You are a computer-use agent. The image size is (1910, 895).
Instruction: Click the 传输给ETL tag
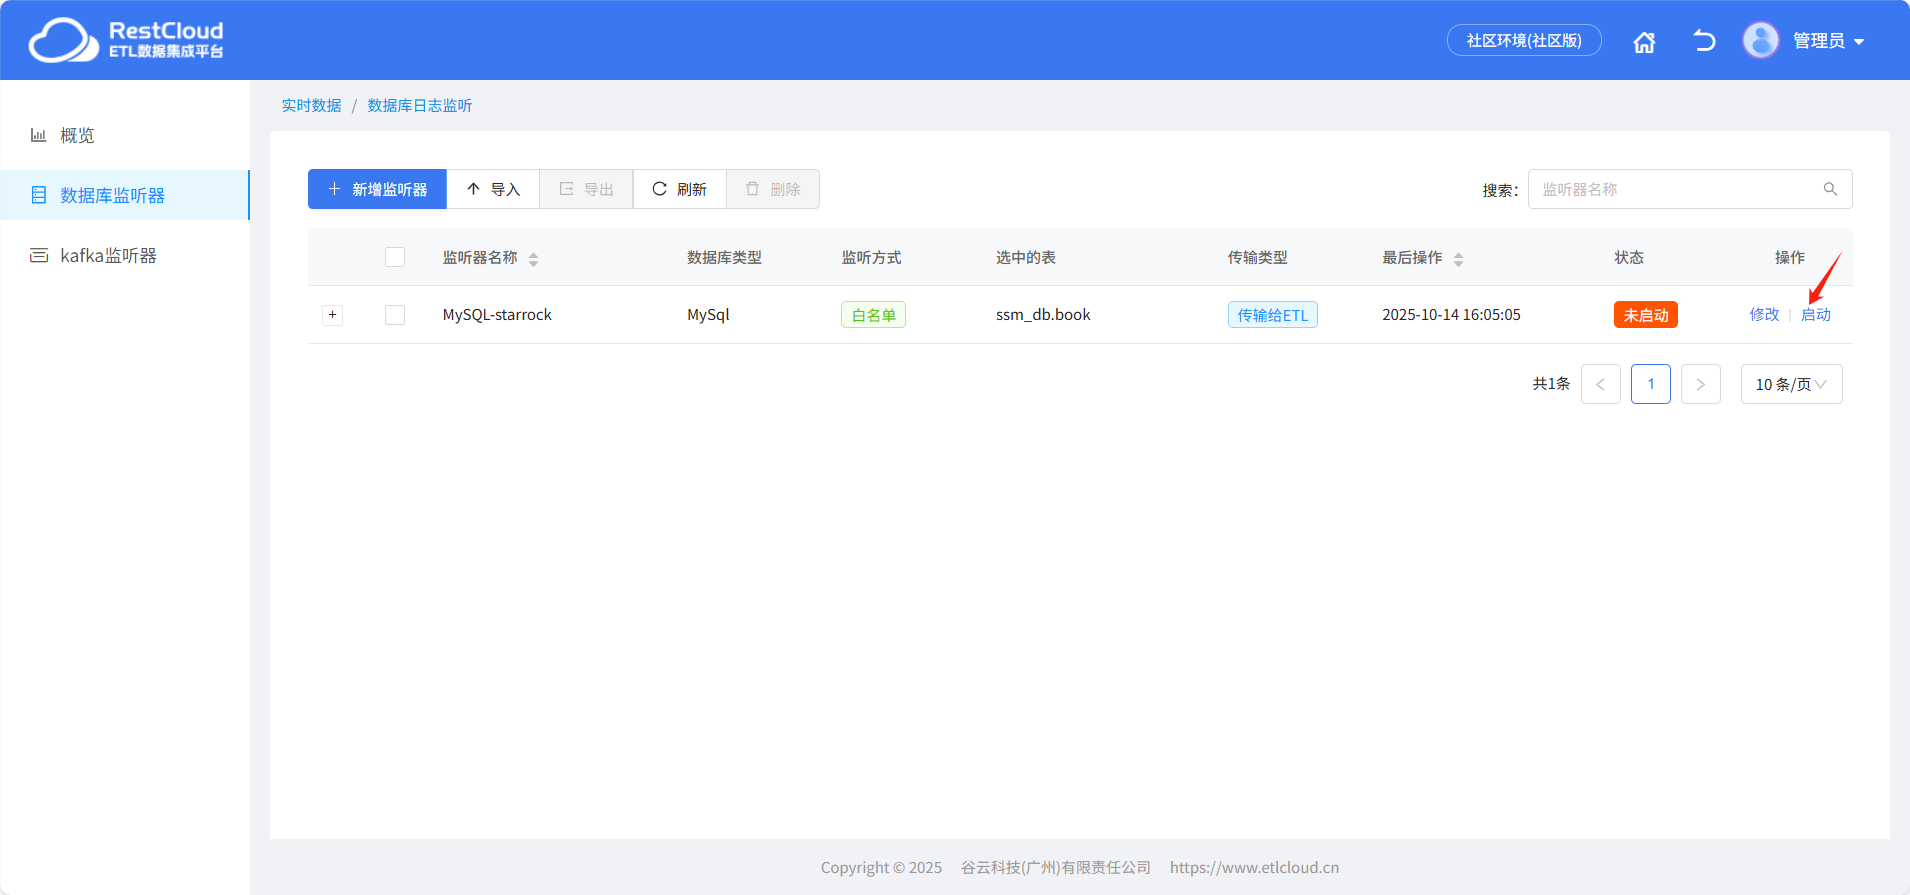point(1272,315)
